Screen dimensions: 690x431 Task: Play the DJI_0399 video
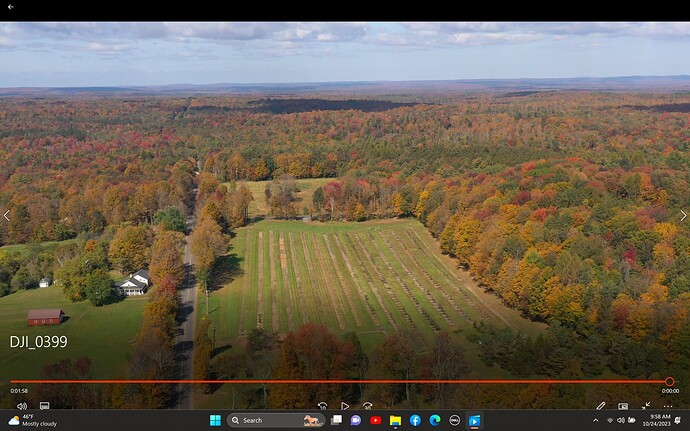click(x=345, y=406)
